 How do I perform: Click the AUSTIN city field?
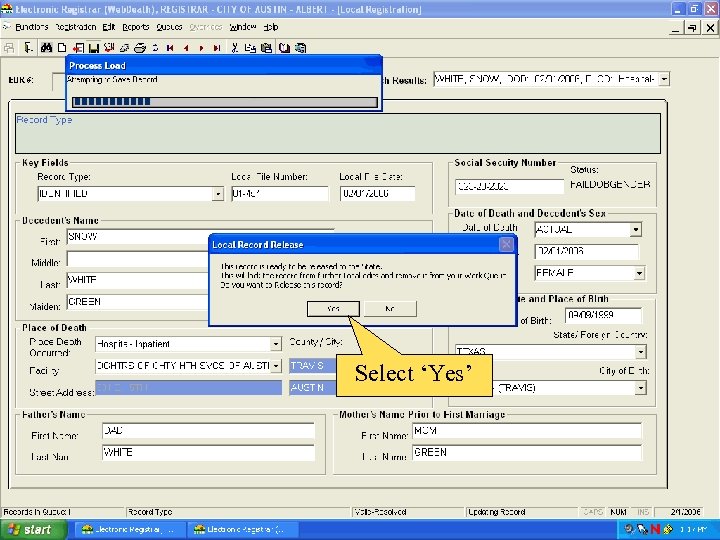[313, 388]
